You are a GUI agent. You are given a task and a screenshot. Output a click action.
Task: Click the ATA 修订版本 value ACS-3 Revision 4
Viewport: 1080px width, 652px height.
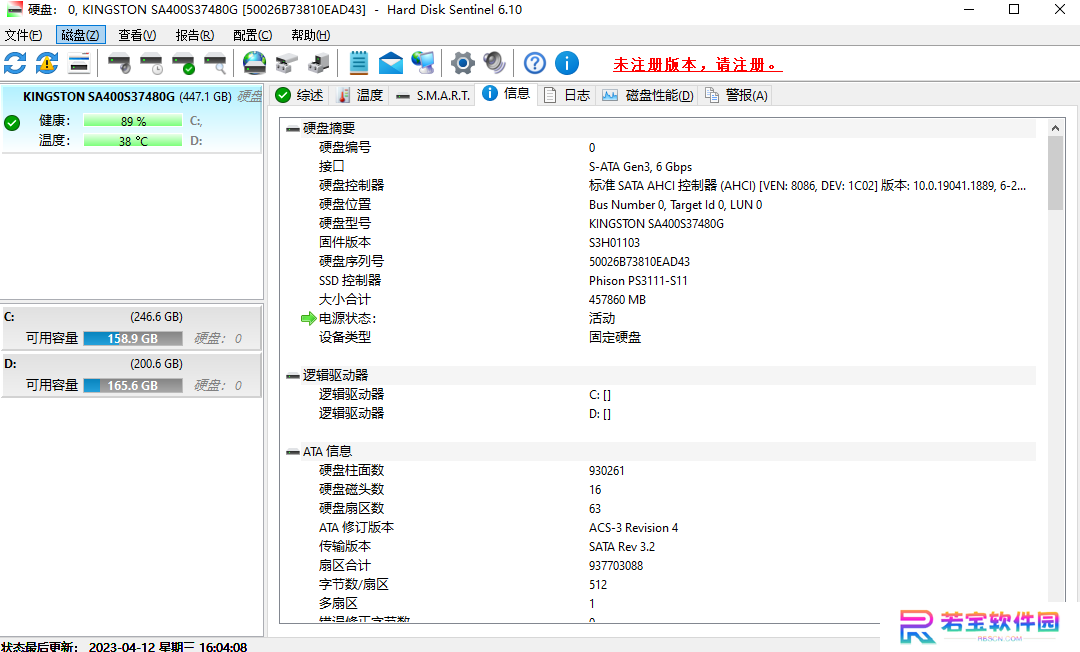tap(633, 528)
